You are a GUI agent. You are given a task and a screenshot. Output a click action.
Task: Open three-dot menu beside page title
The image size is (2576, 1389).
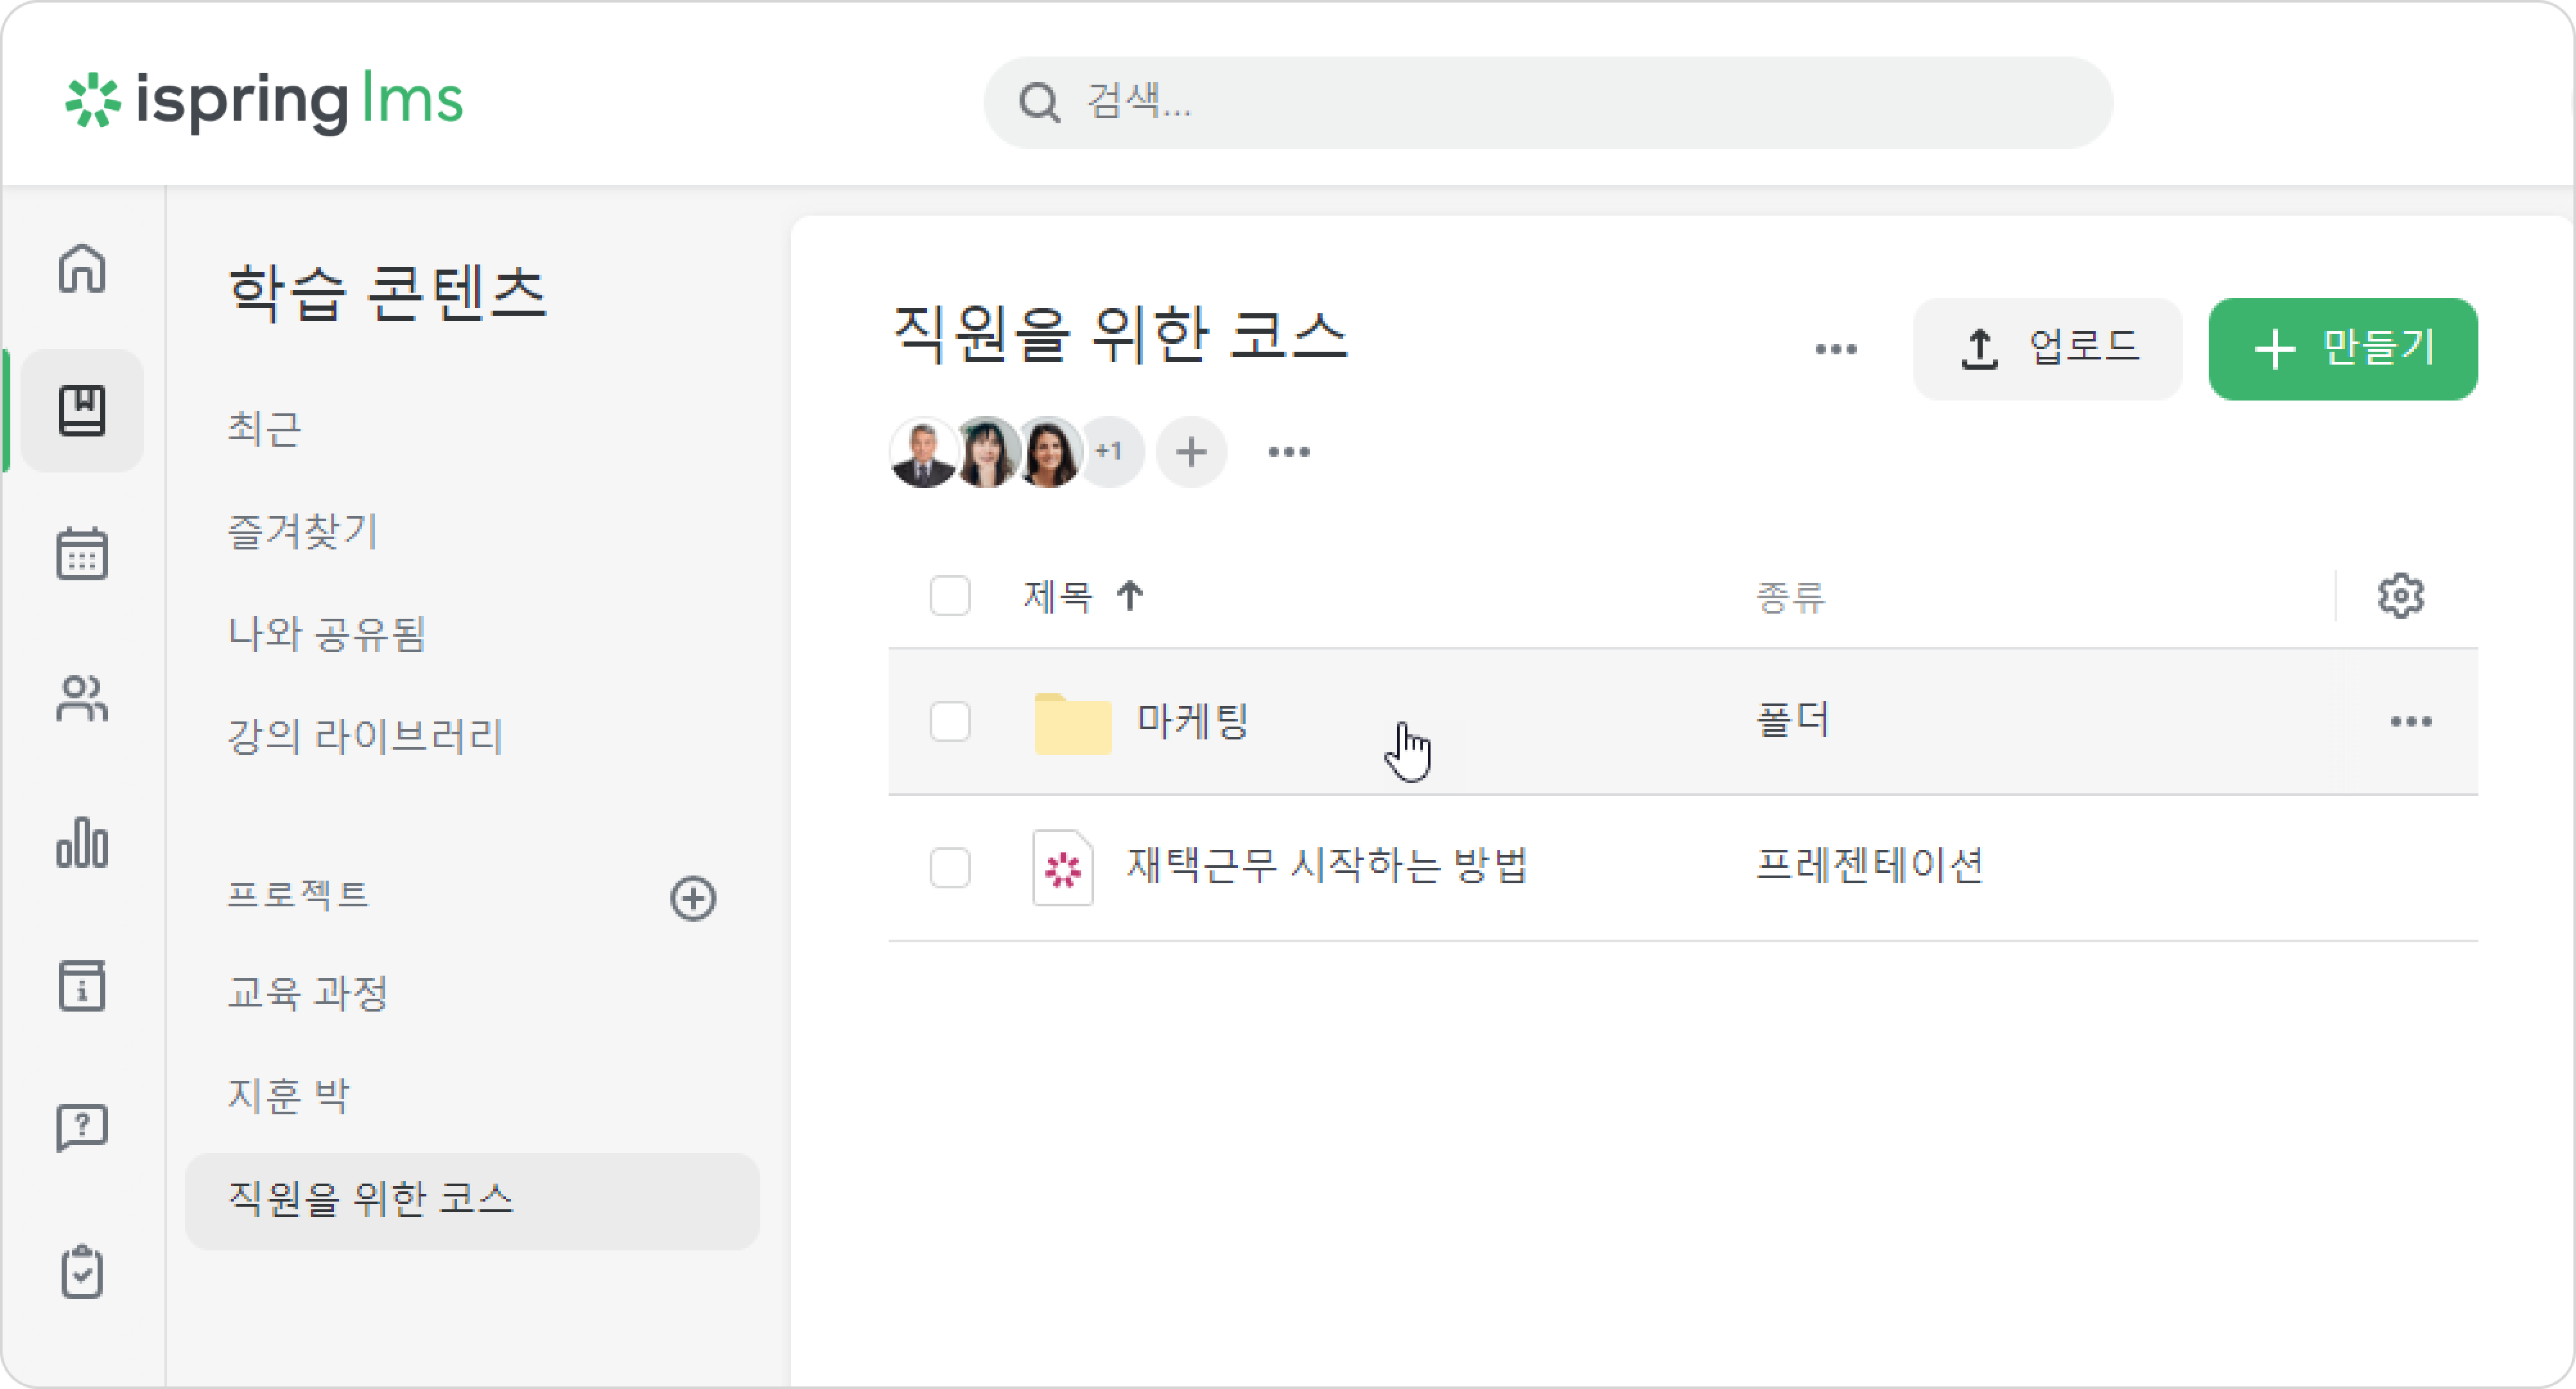click(x=1836, y=349)
